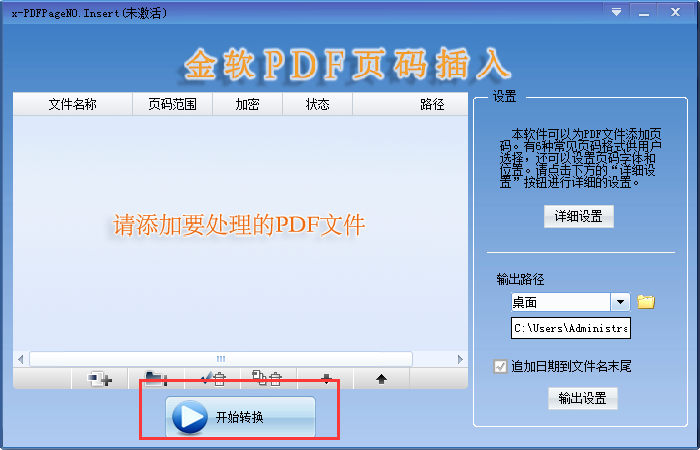Image resolution: width=700 pixels, height=450 pixels.
Task: Move the file down with the down arrow
Action: pyautogui.click(x=325, y=379)
